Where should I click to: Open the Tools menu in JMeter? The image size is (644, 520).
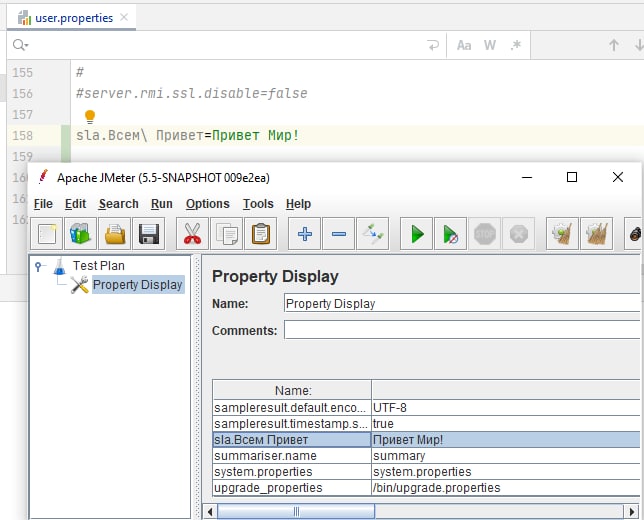tap(258, 204)
